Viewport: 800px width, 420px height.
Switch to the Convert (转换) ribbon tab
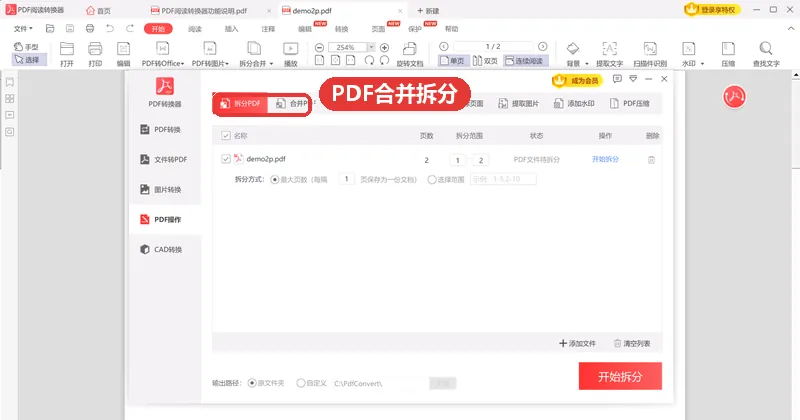(x=341, y=29)
